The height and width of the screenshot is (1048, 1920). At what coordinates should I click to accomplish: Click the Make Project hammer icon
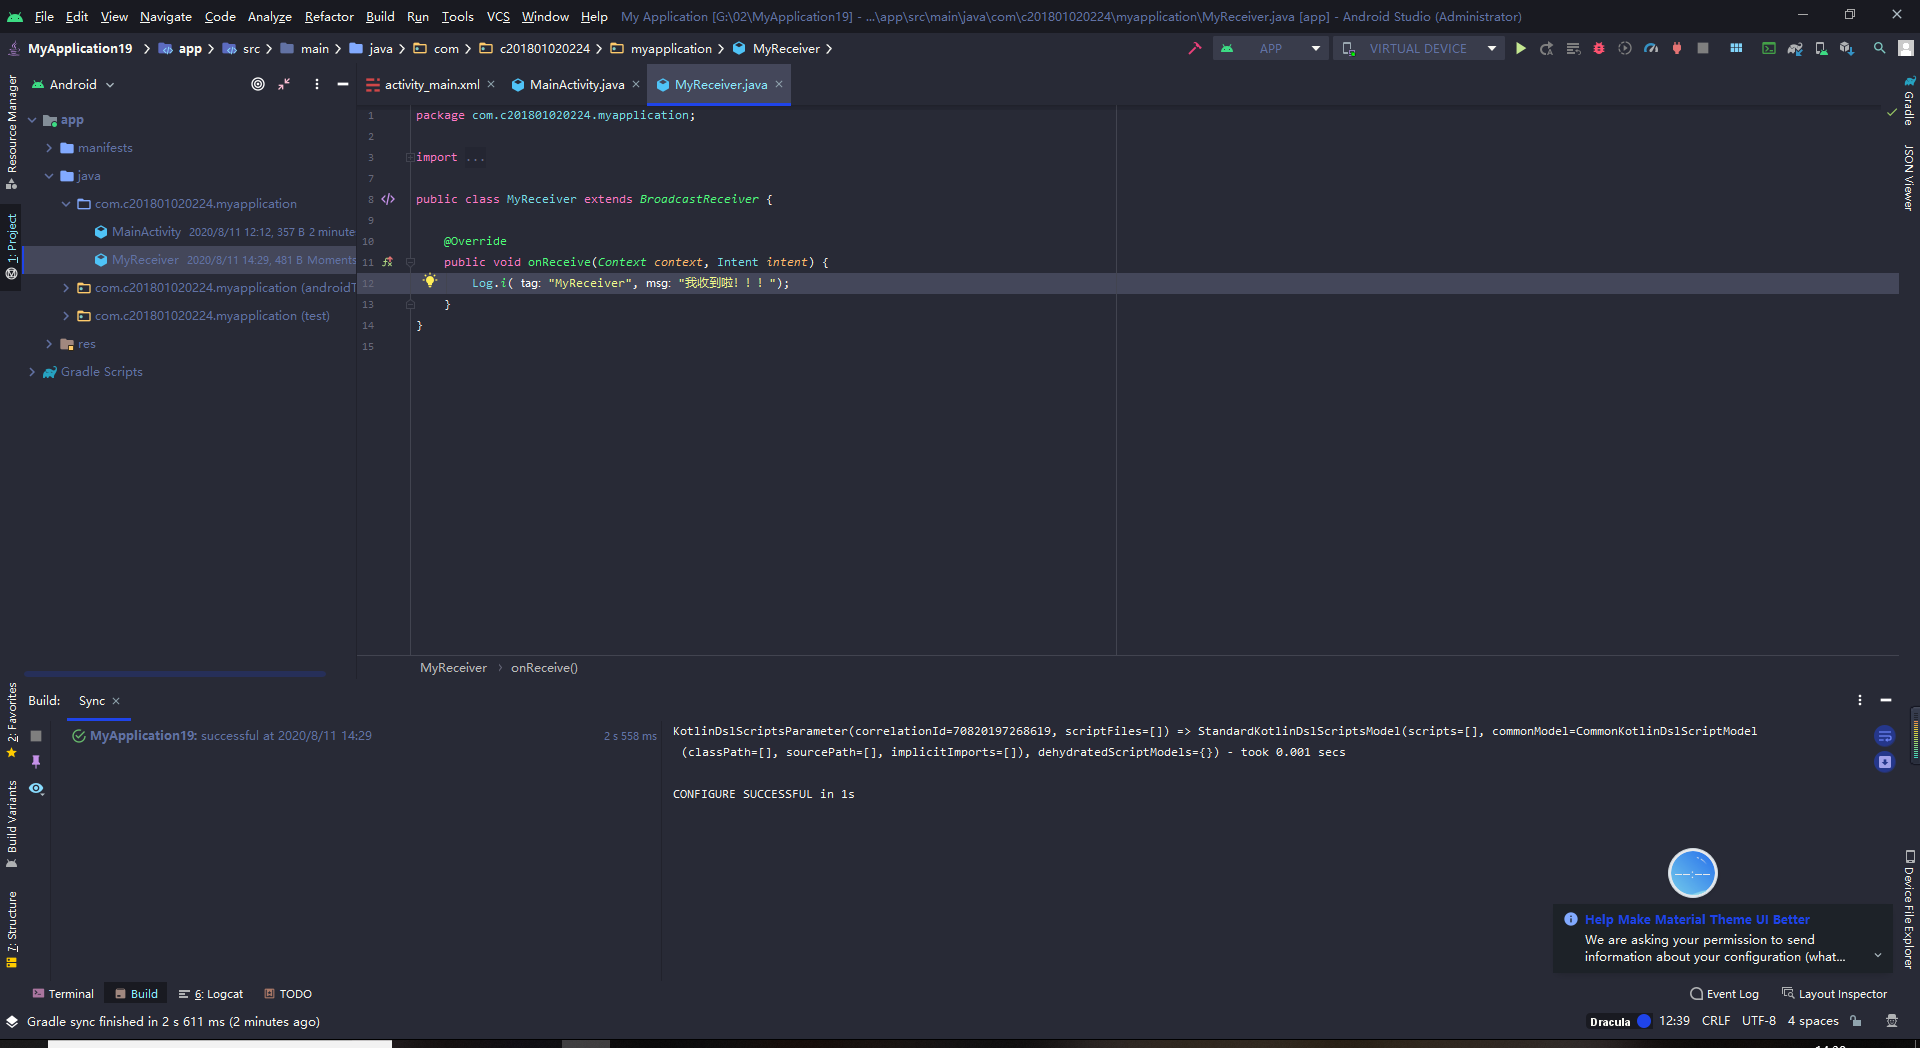1194,48
